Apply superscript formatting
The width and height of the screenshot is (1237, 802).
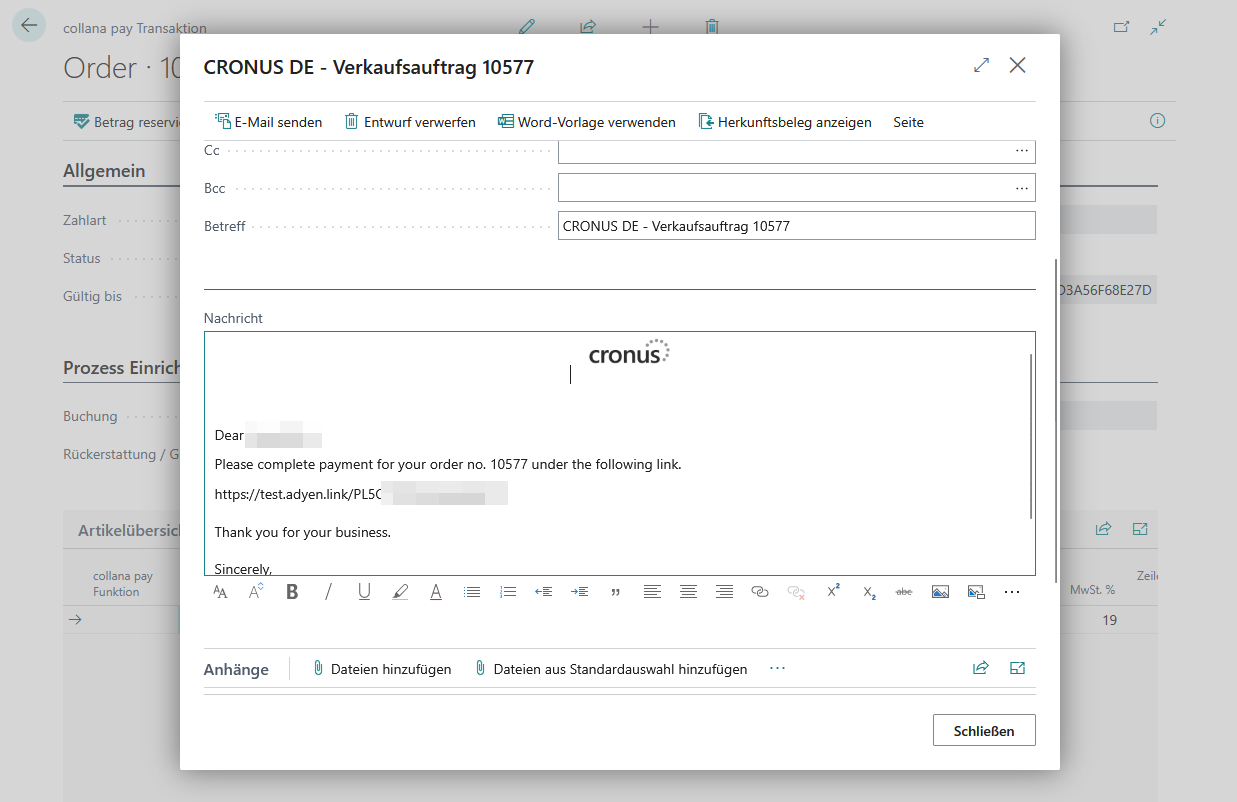[x=832, y=592]
